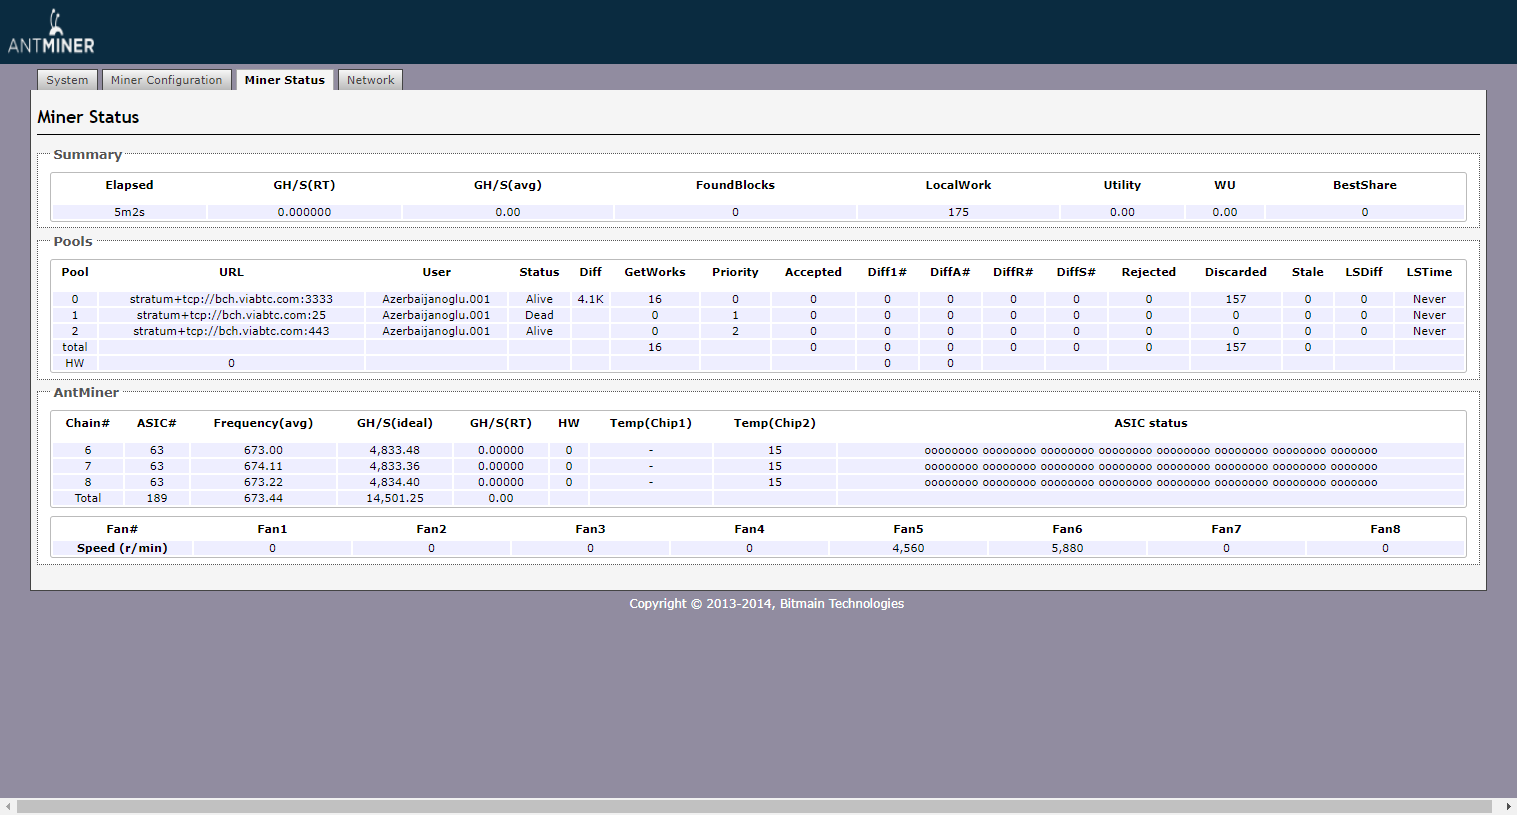
Task: Open the System tab
Action: click(67, 80)
